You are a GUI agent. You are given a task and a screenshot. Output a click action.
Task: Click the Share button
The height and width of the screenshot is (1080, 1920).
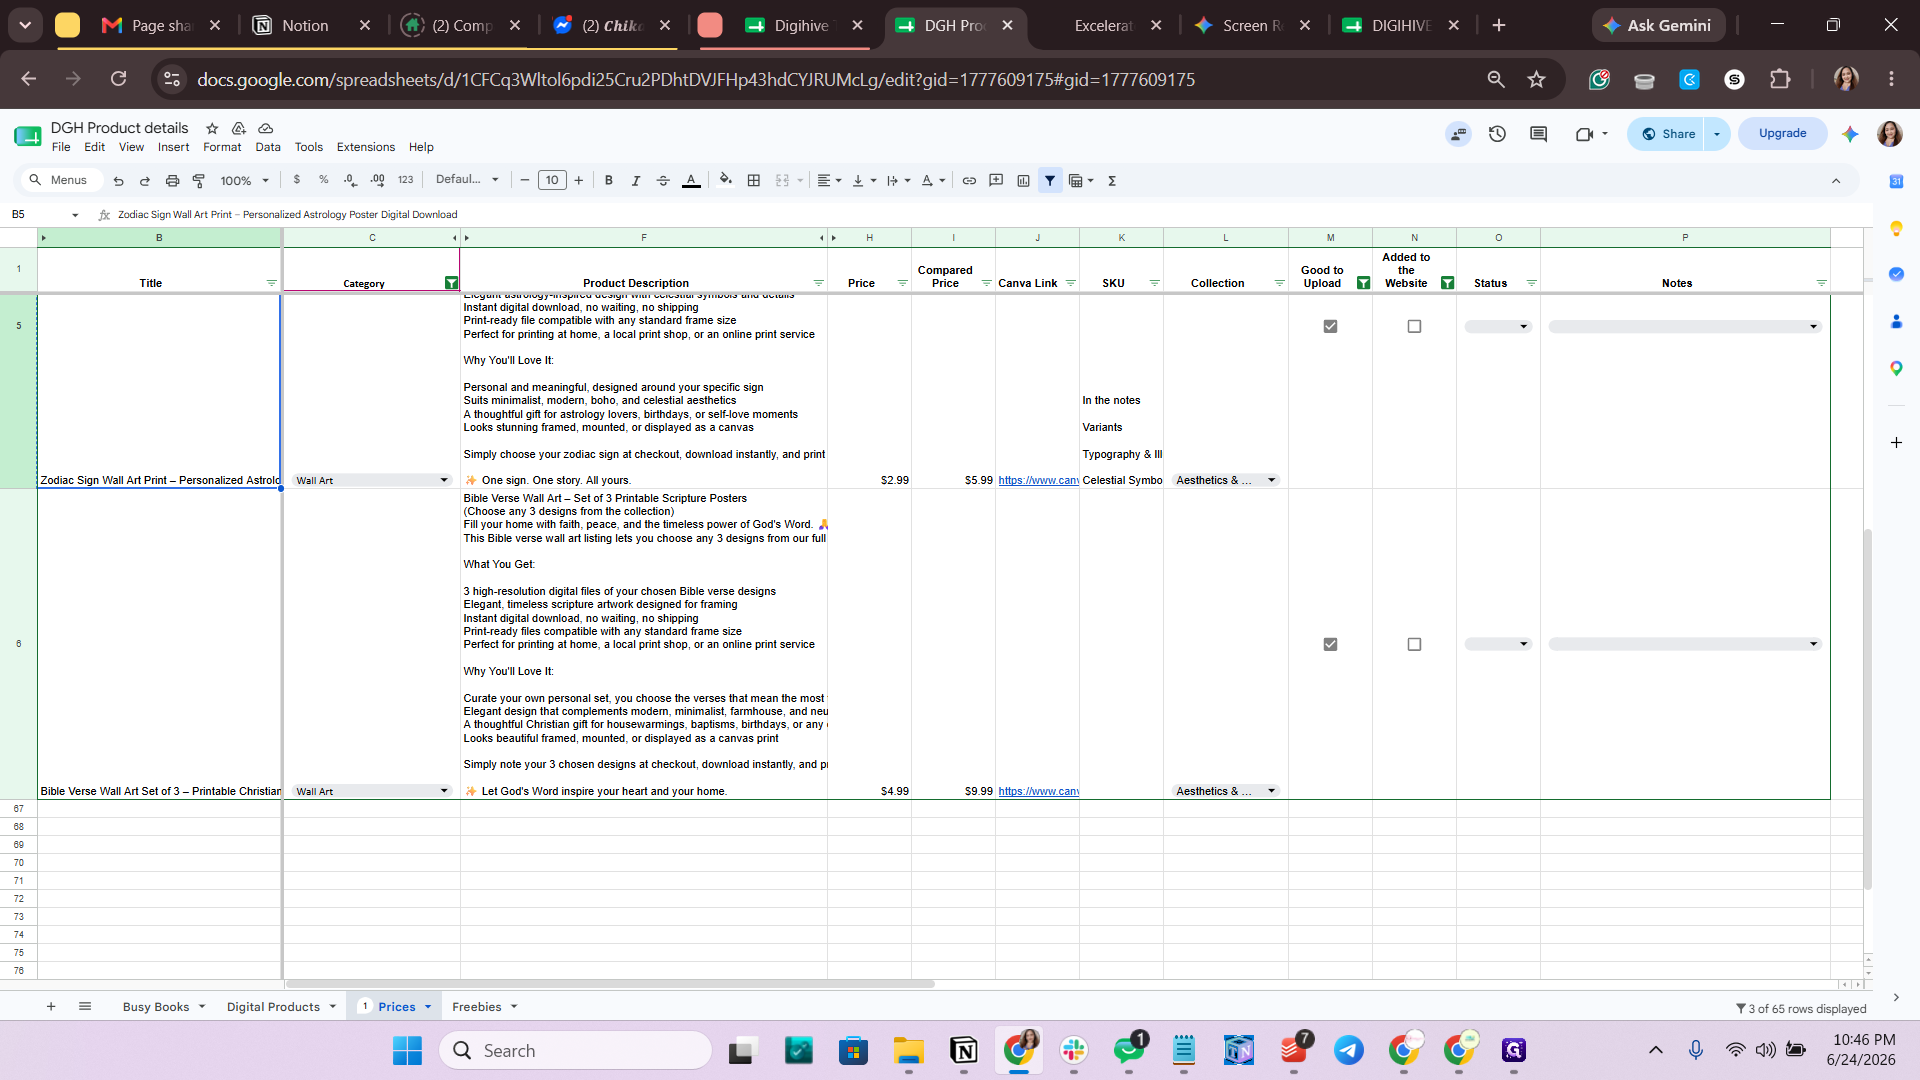point(1668,134)
